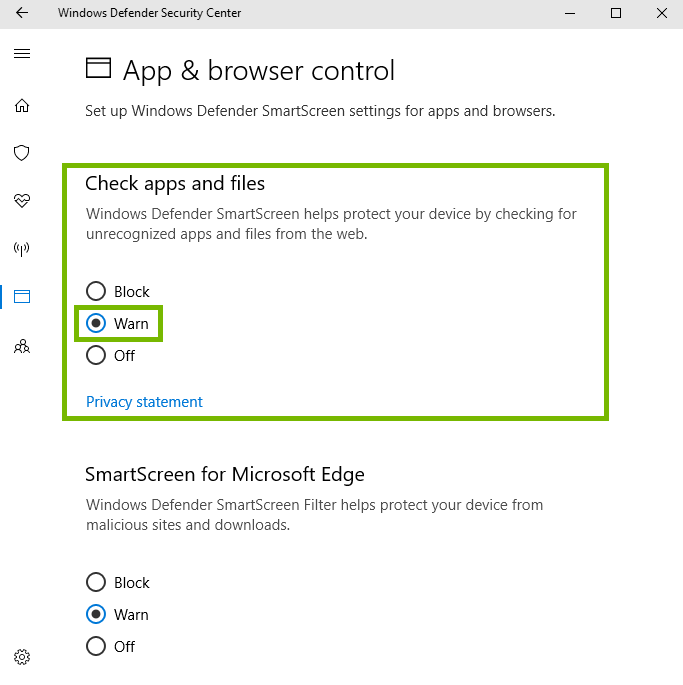The width and height of the screenshot is (683, 685).
Task: Click the App & browser control heading
Action: (259, 70)
